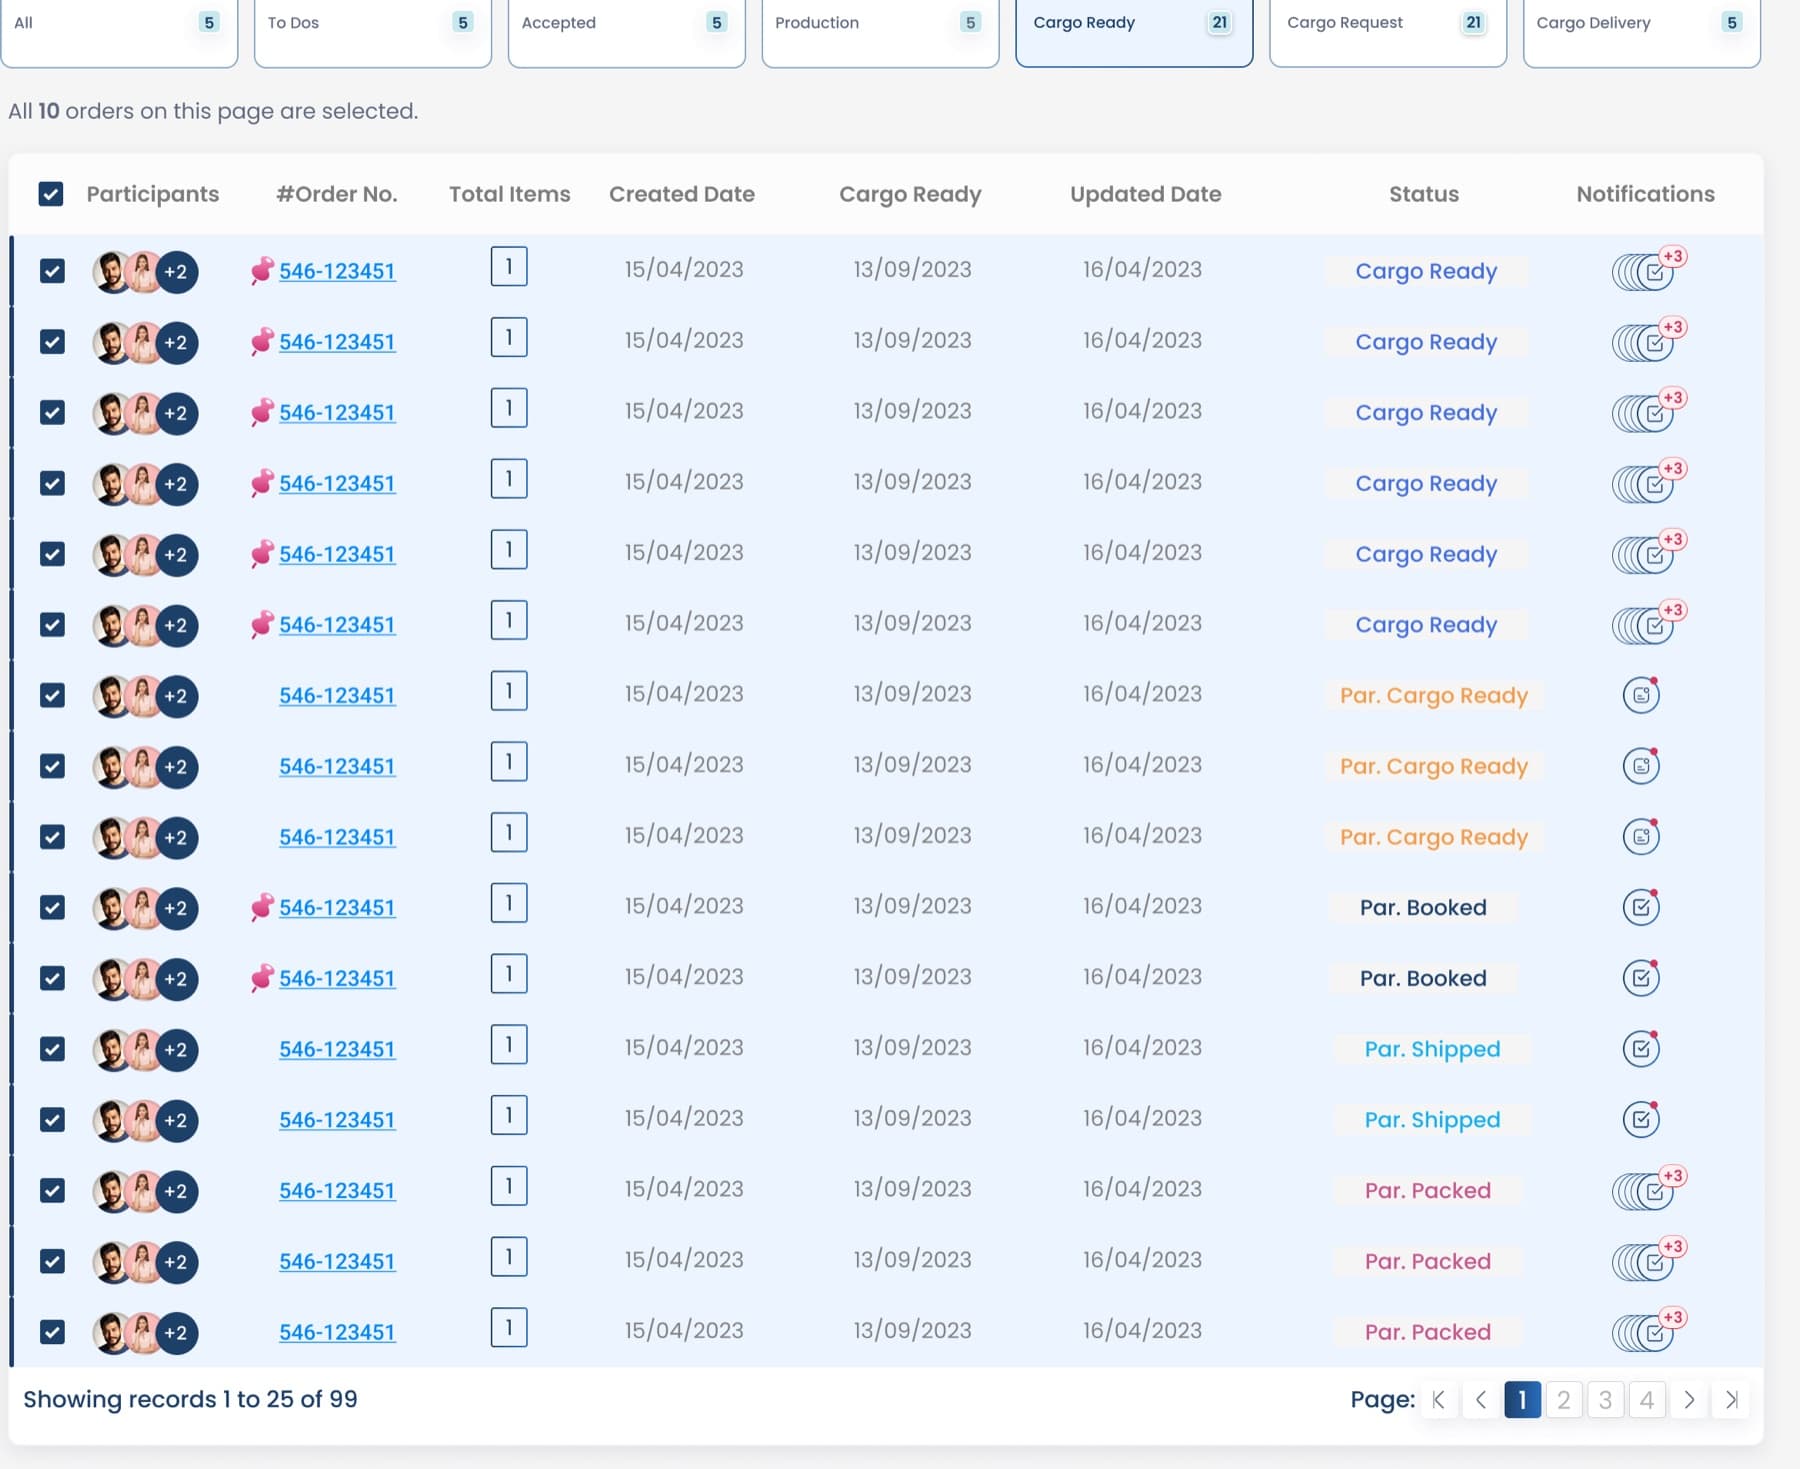Open notification icon in second Par. Cargo Ready row
The image size is (1800, 1469).
(x=1641, y=765)
